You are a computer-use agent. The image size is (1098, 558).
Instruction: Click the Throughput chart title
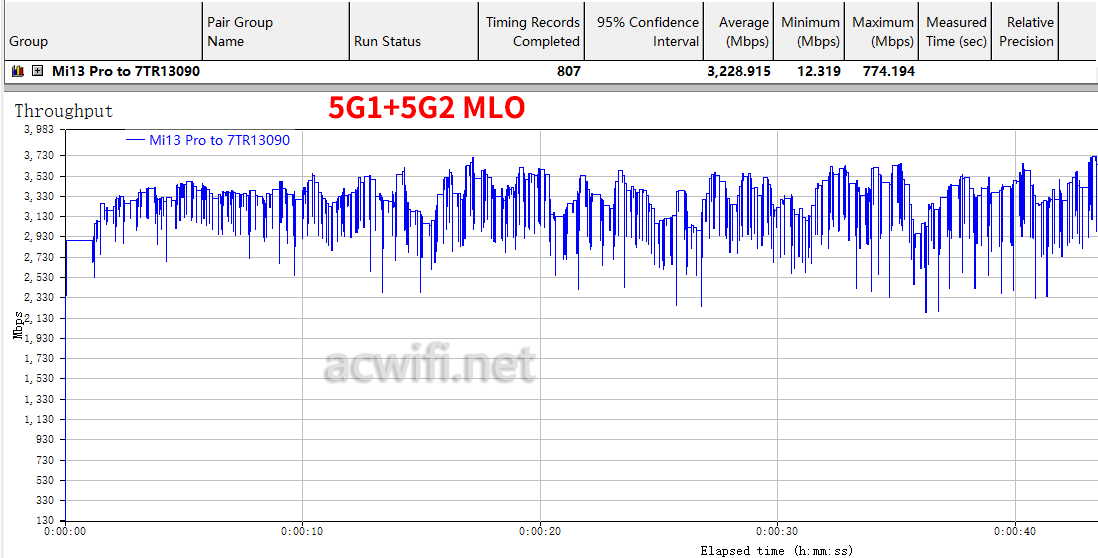point(64,111)
